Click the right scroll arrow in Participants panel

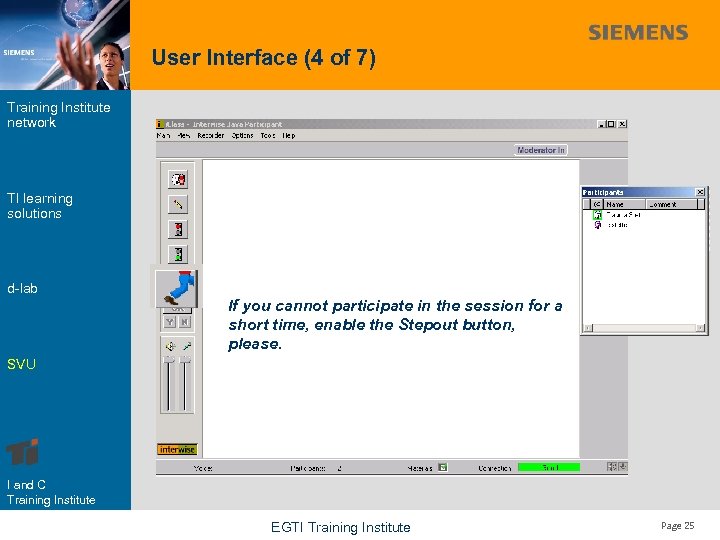(x=700, y=328)
